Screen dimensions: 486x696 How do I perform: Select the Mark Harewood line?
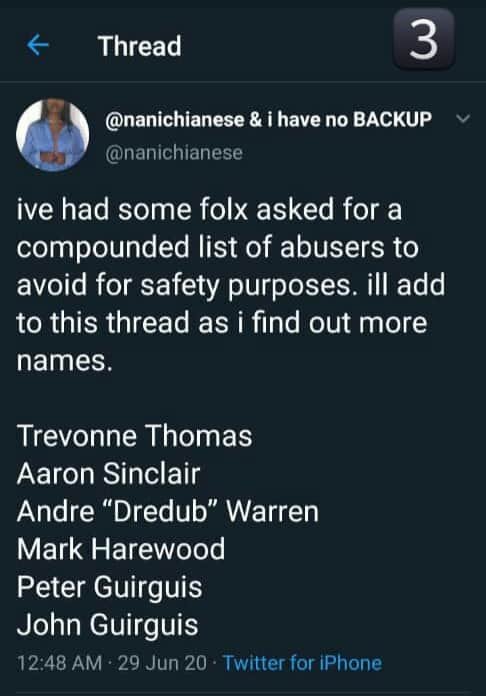click(x=121, y=549)
